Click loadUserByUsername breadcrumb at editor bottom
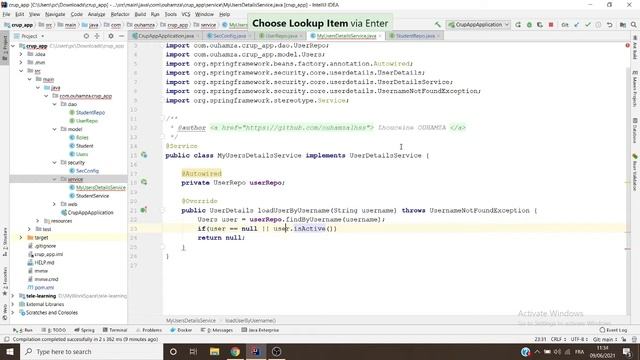Screen dimensions: 640x360 tap(250, 320)
